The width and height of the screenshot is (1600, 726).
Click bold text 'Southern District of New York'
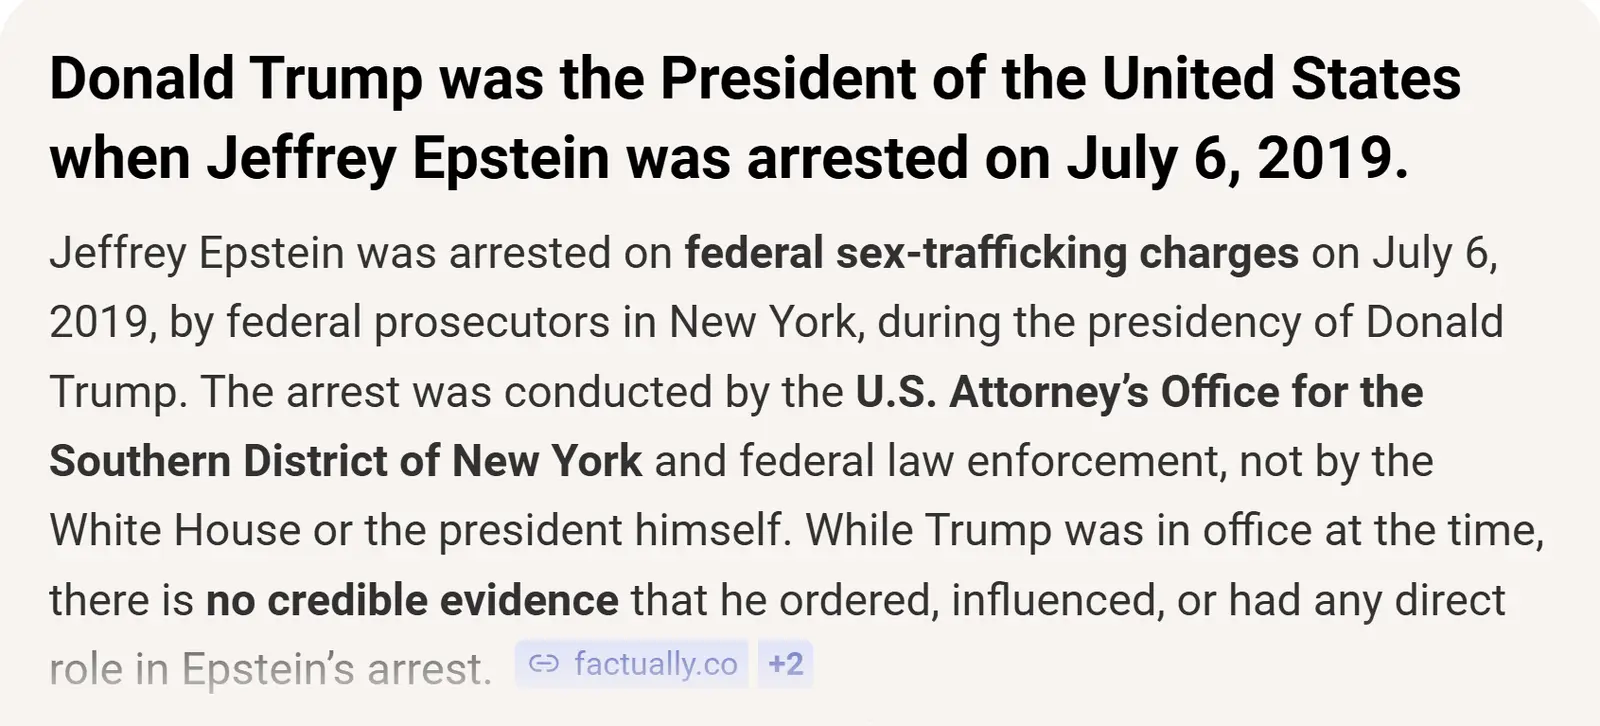tap(345, 461)
